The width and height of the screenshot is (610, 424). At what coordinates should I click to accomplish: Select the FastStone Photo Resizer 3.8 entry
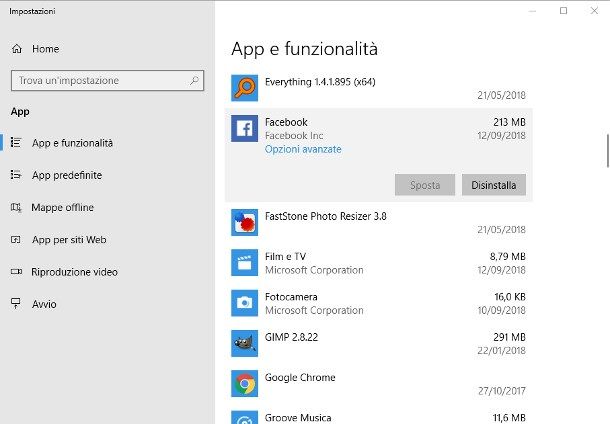(x=379, y=223)
